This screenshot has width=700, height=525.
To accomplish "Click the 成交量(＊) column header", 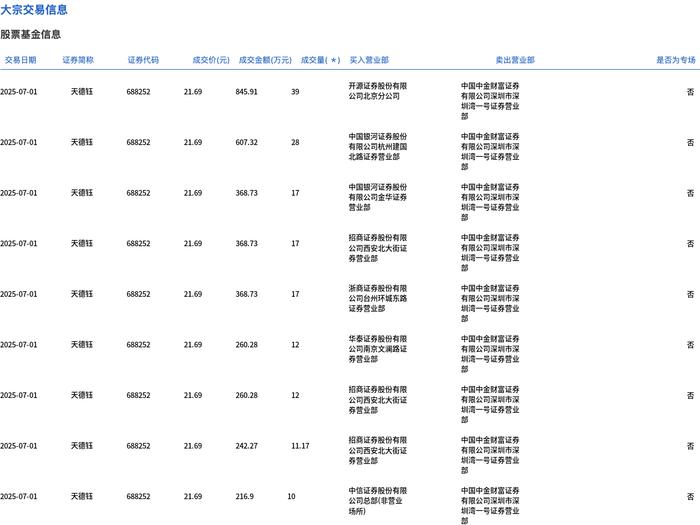I will pyautogui.click(x=321, y=60).
